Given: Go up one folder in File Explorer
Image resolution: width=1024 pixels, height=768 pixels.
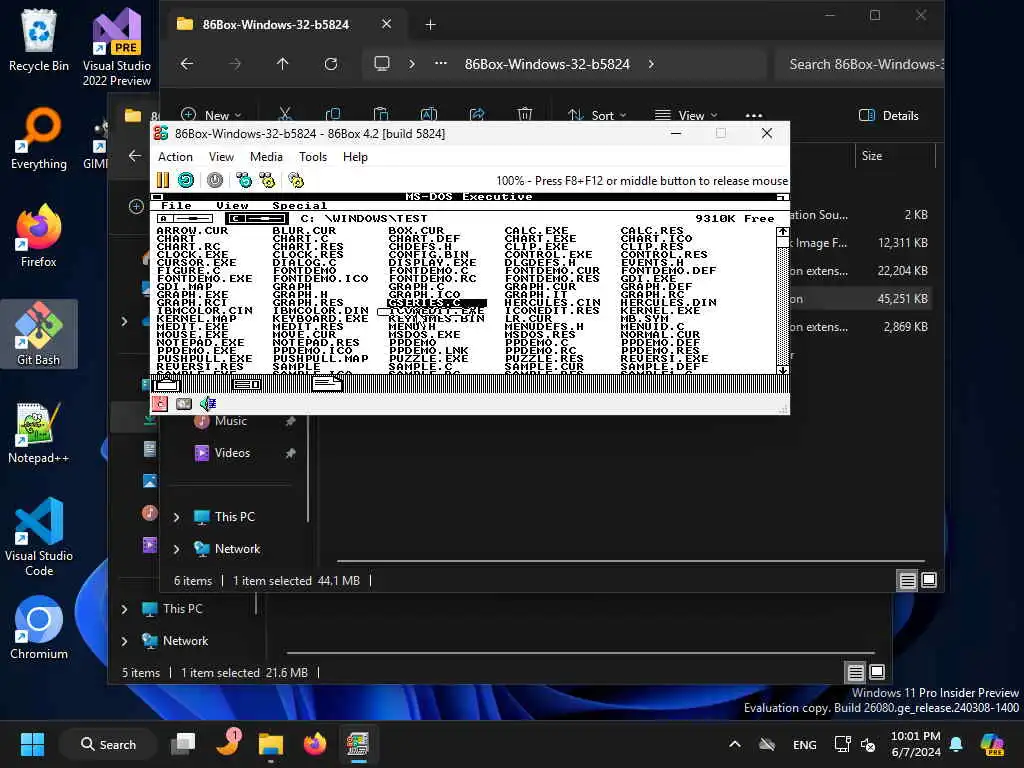Looking at the screenshot, I should click(x=282, y=64).
